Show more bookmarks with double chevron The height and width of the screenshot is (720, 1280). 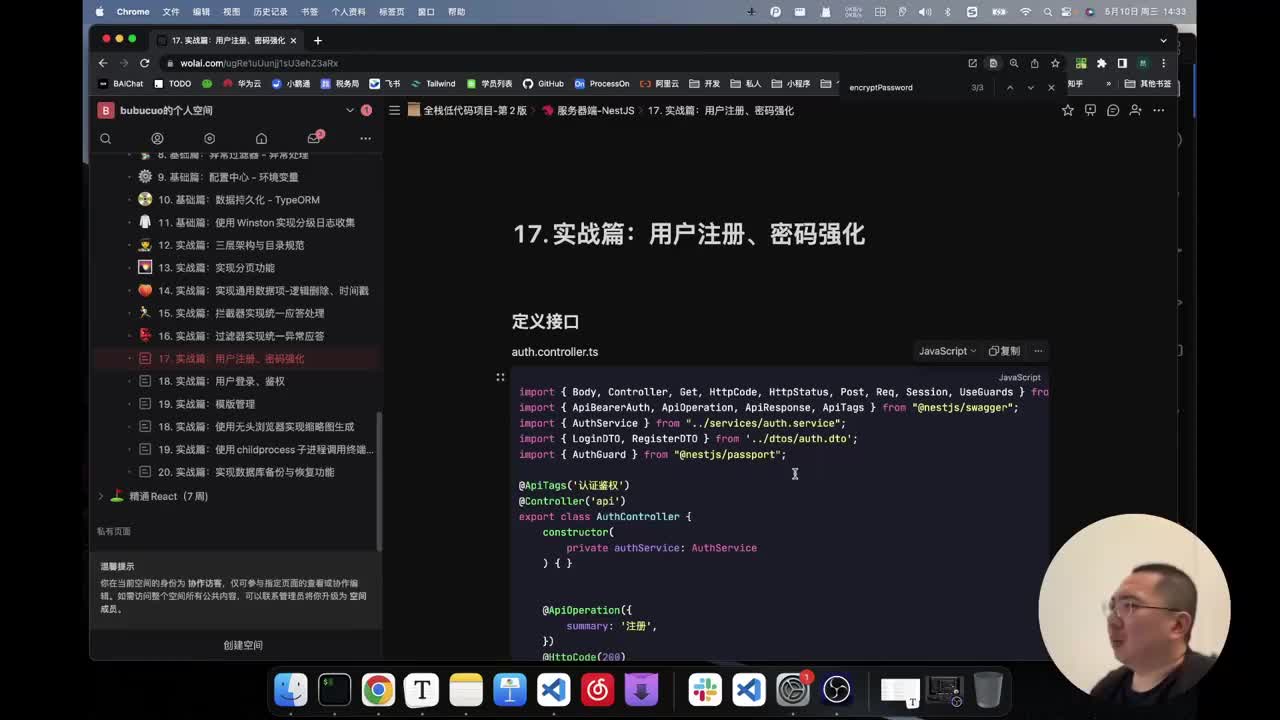coord(1108,84)
